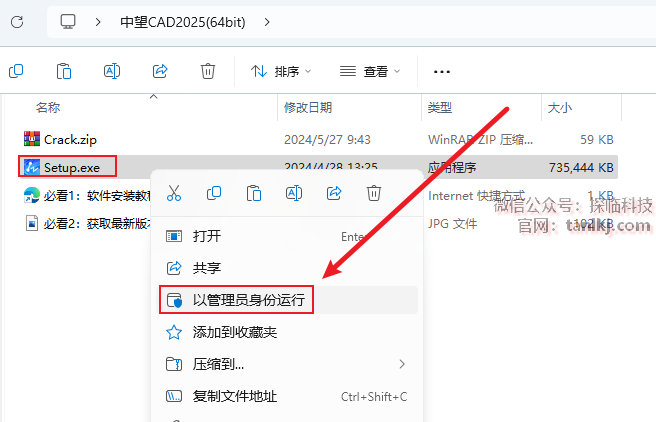656x422 pixels.
Task: Click the 59 KB size cell
Action: (x=597, y=139)
